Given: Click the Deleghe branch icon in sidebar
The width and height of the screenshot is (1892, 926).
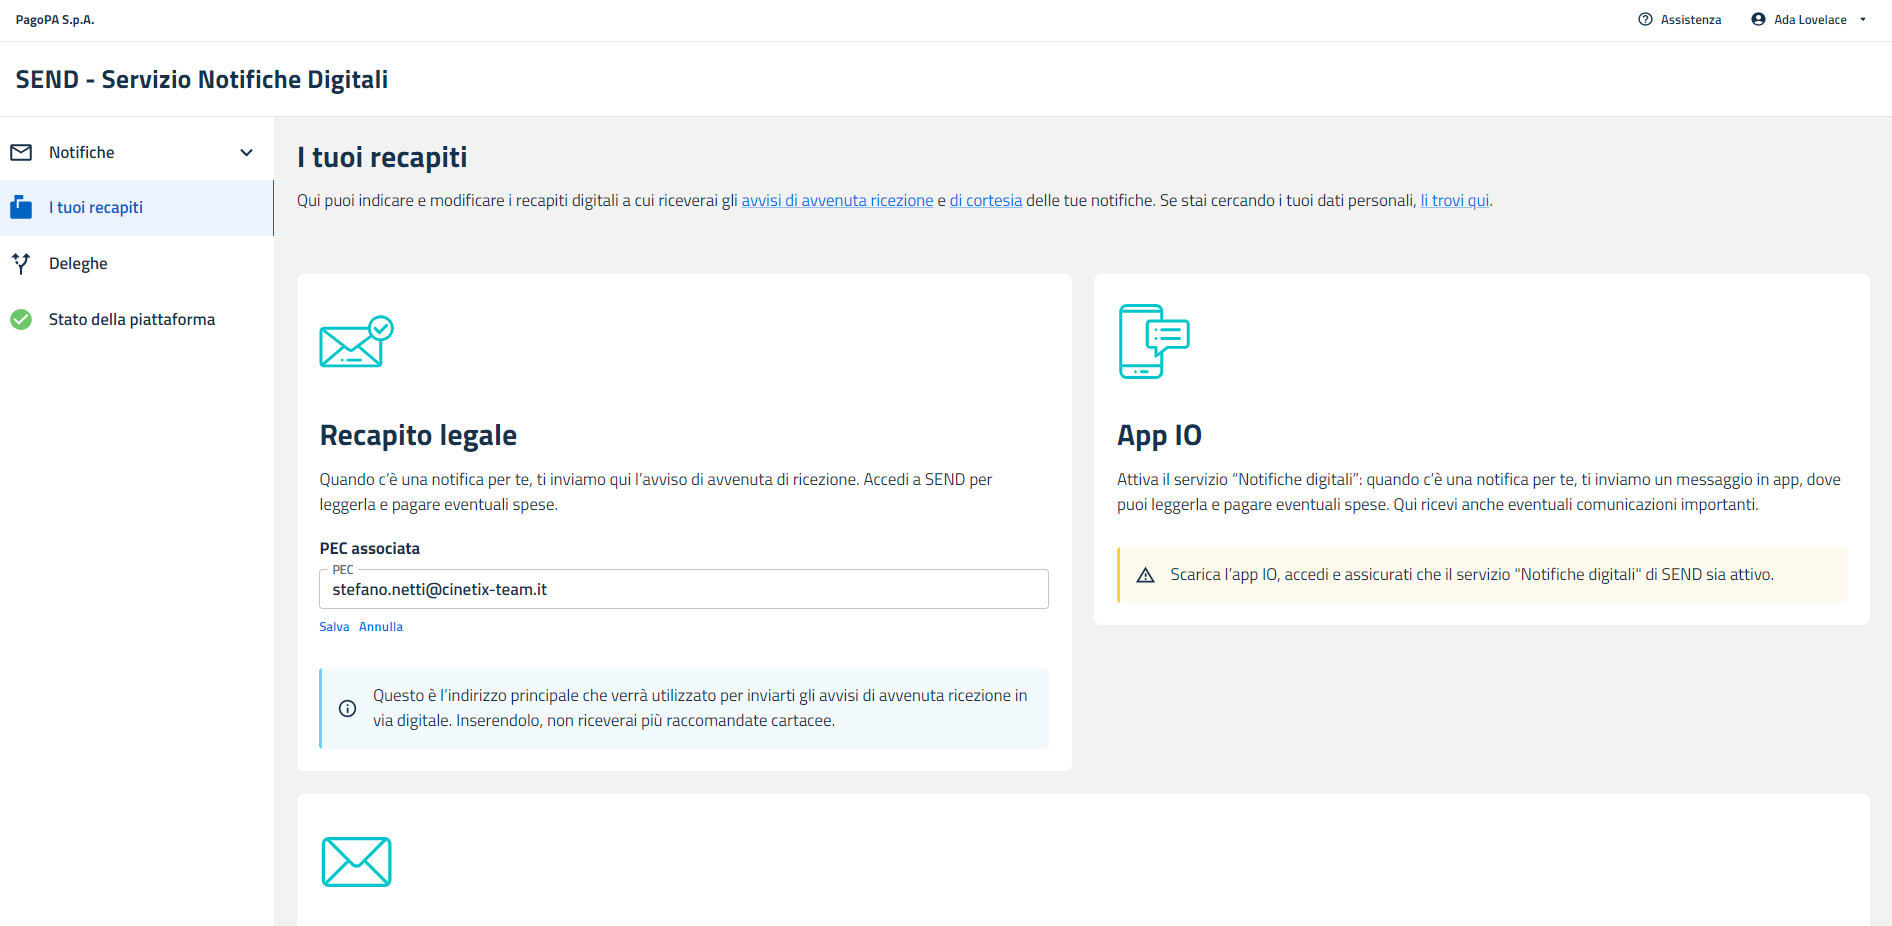Looking at the screenshot, I should tap(21, 264).
